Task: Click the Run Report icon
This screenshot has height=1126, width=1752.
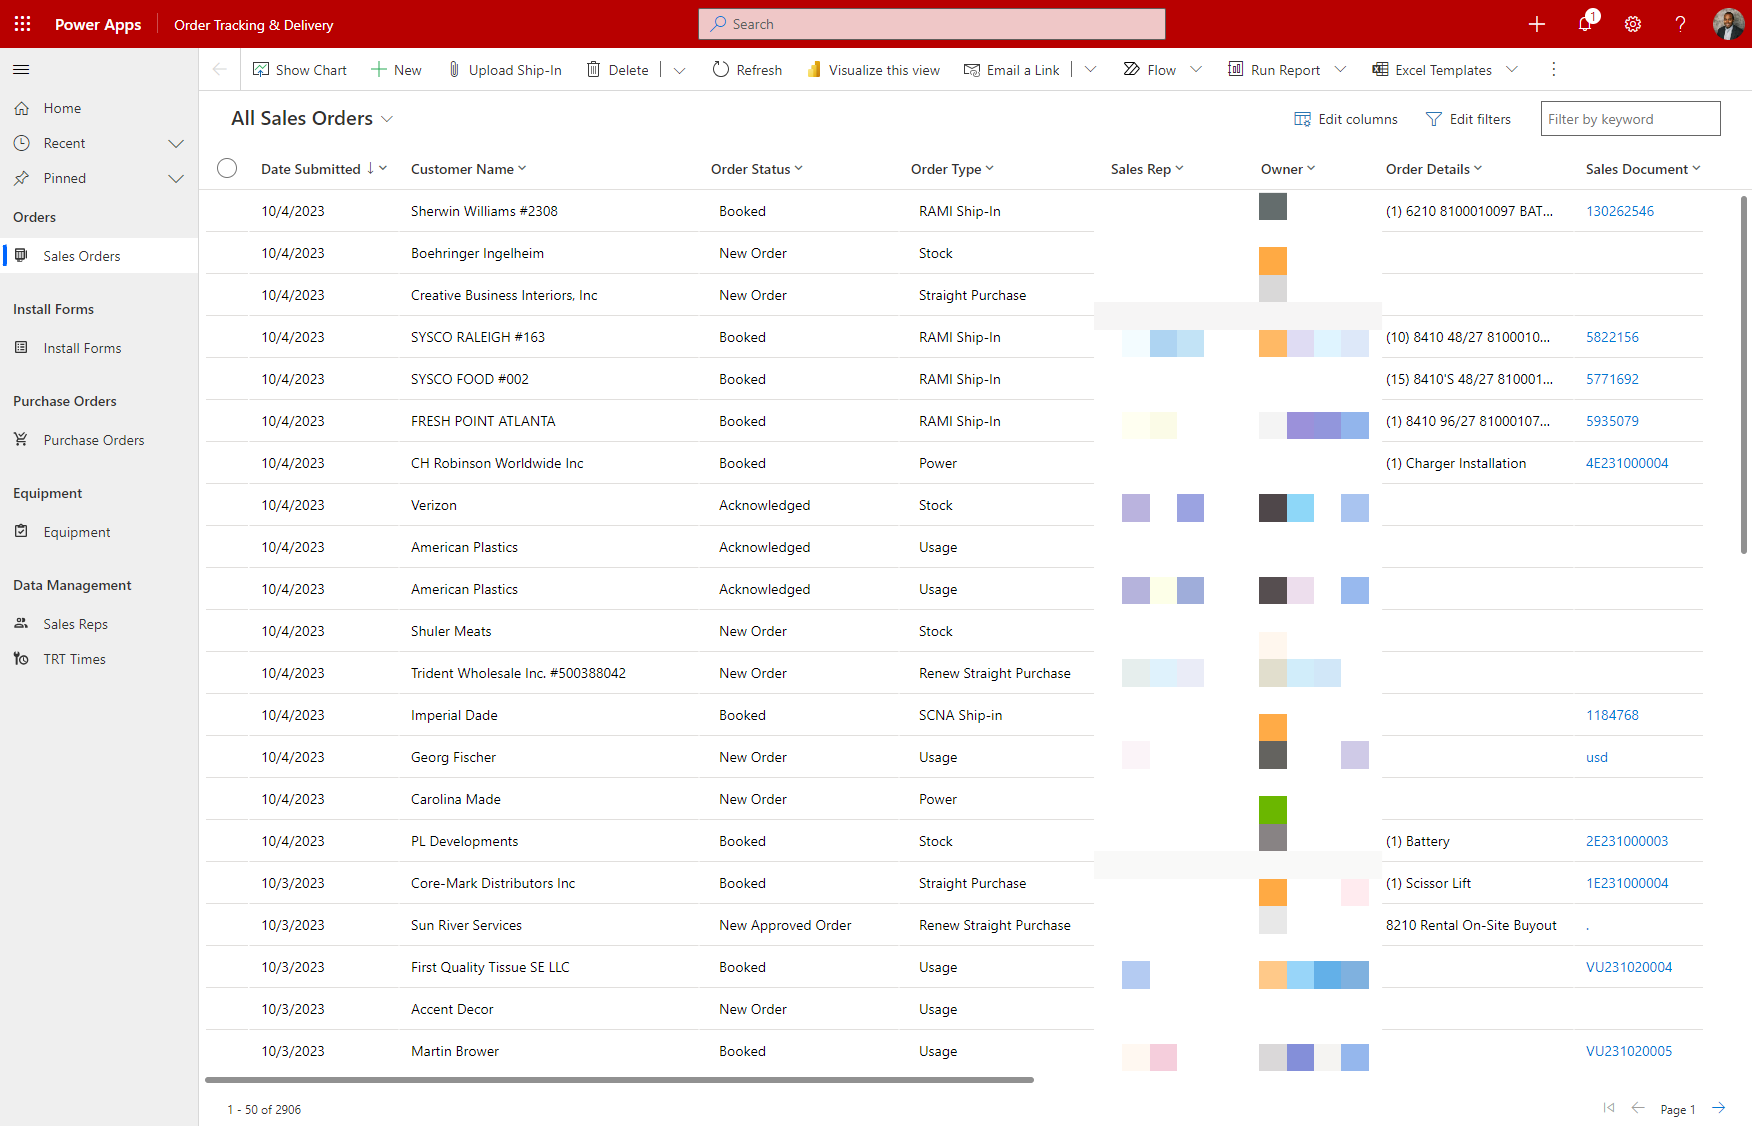Action: [x=1236, y=70]
